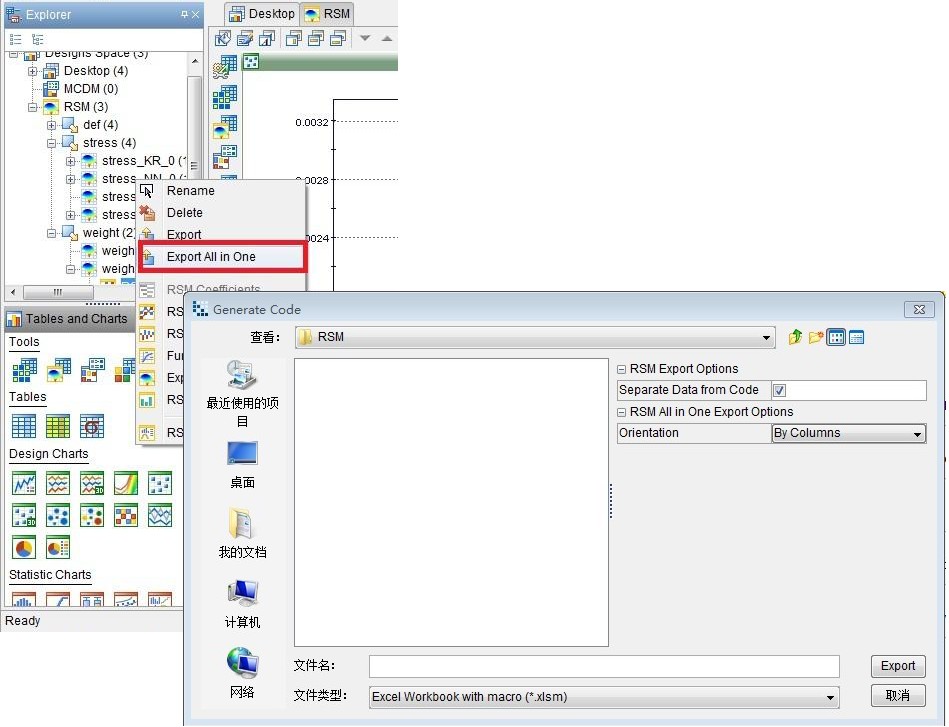Create new folder in Generate Code dialog

click(x=816, y=337)
